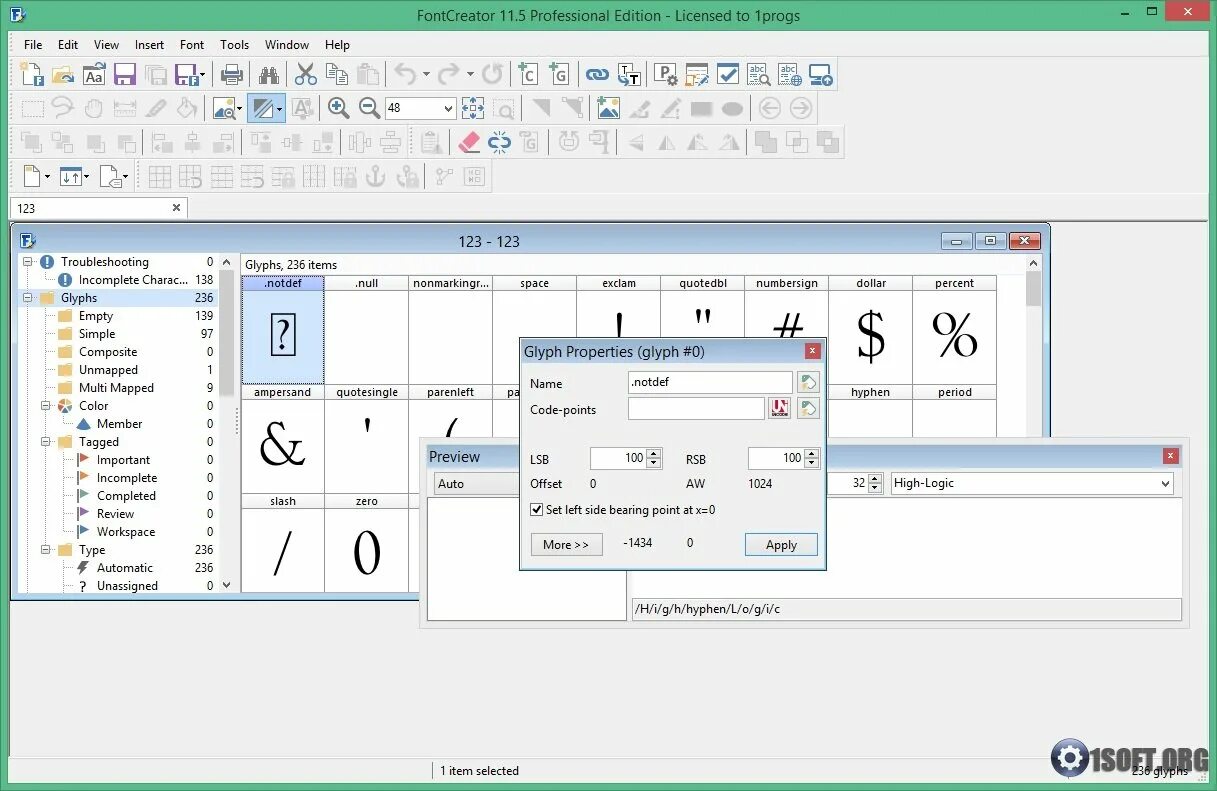Screen dimensions: 1217x791
Task: Close the Preview panel
Action: click(1170, 456)
